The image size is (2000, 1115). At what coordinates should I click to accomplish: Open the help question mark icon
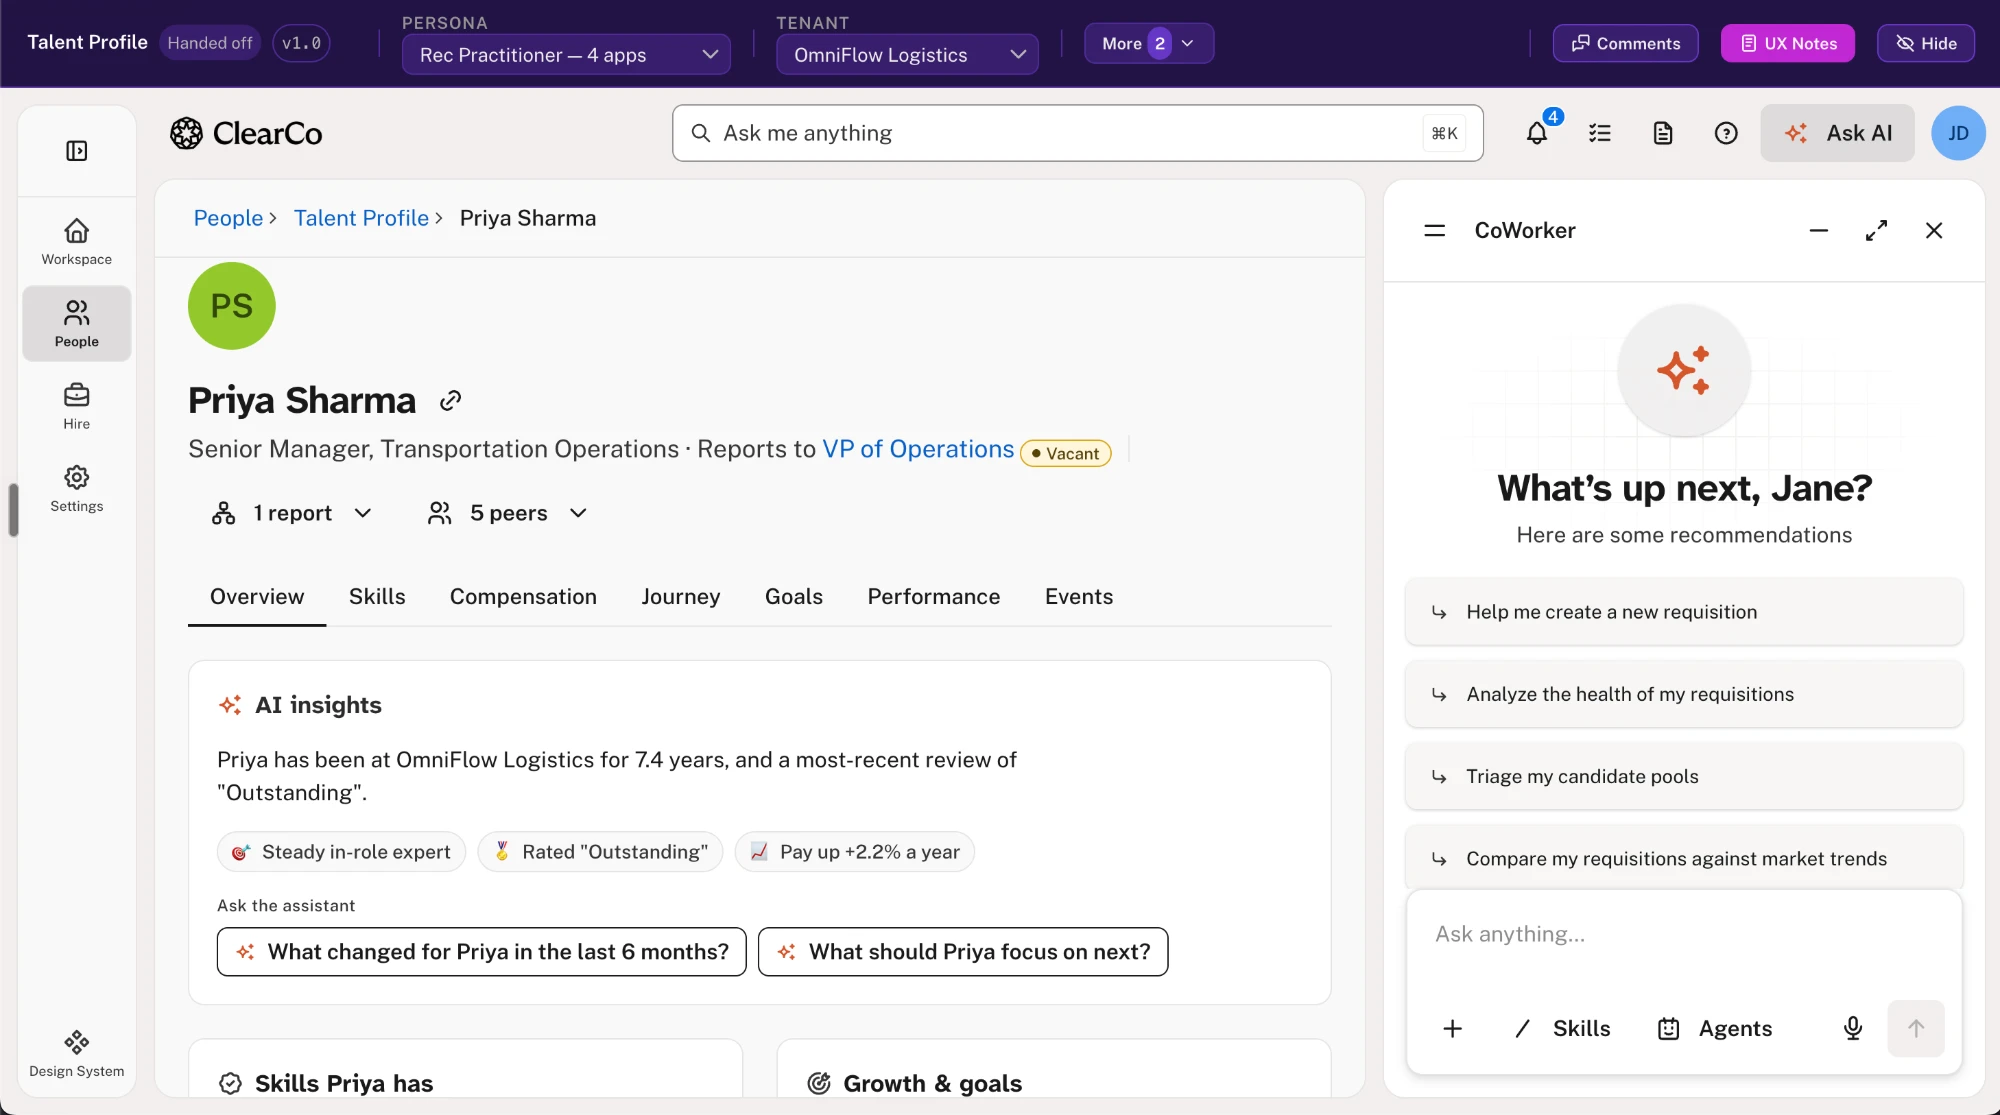click(x=1726, y=133)
